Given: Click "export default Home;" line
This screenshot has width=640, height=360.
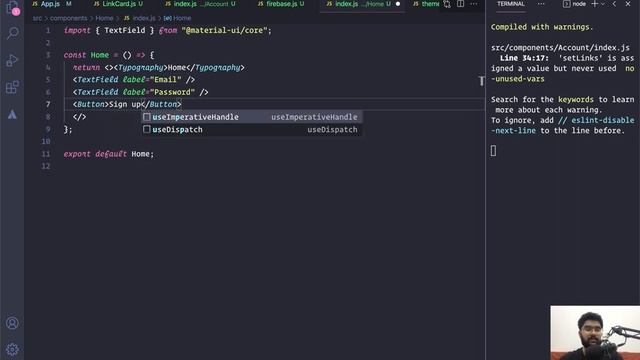Looking at the screenshot, I should (x=109, y=154).
